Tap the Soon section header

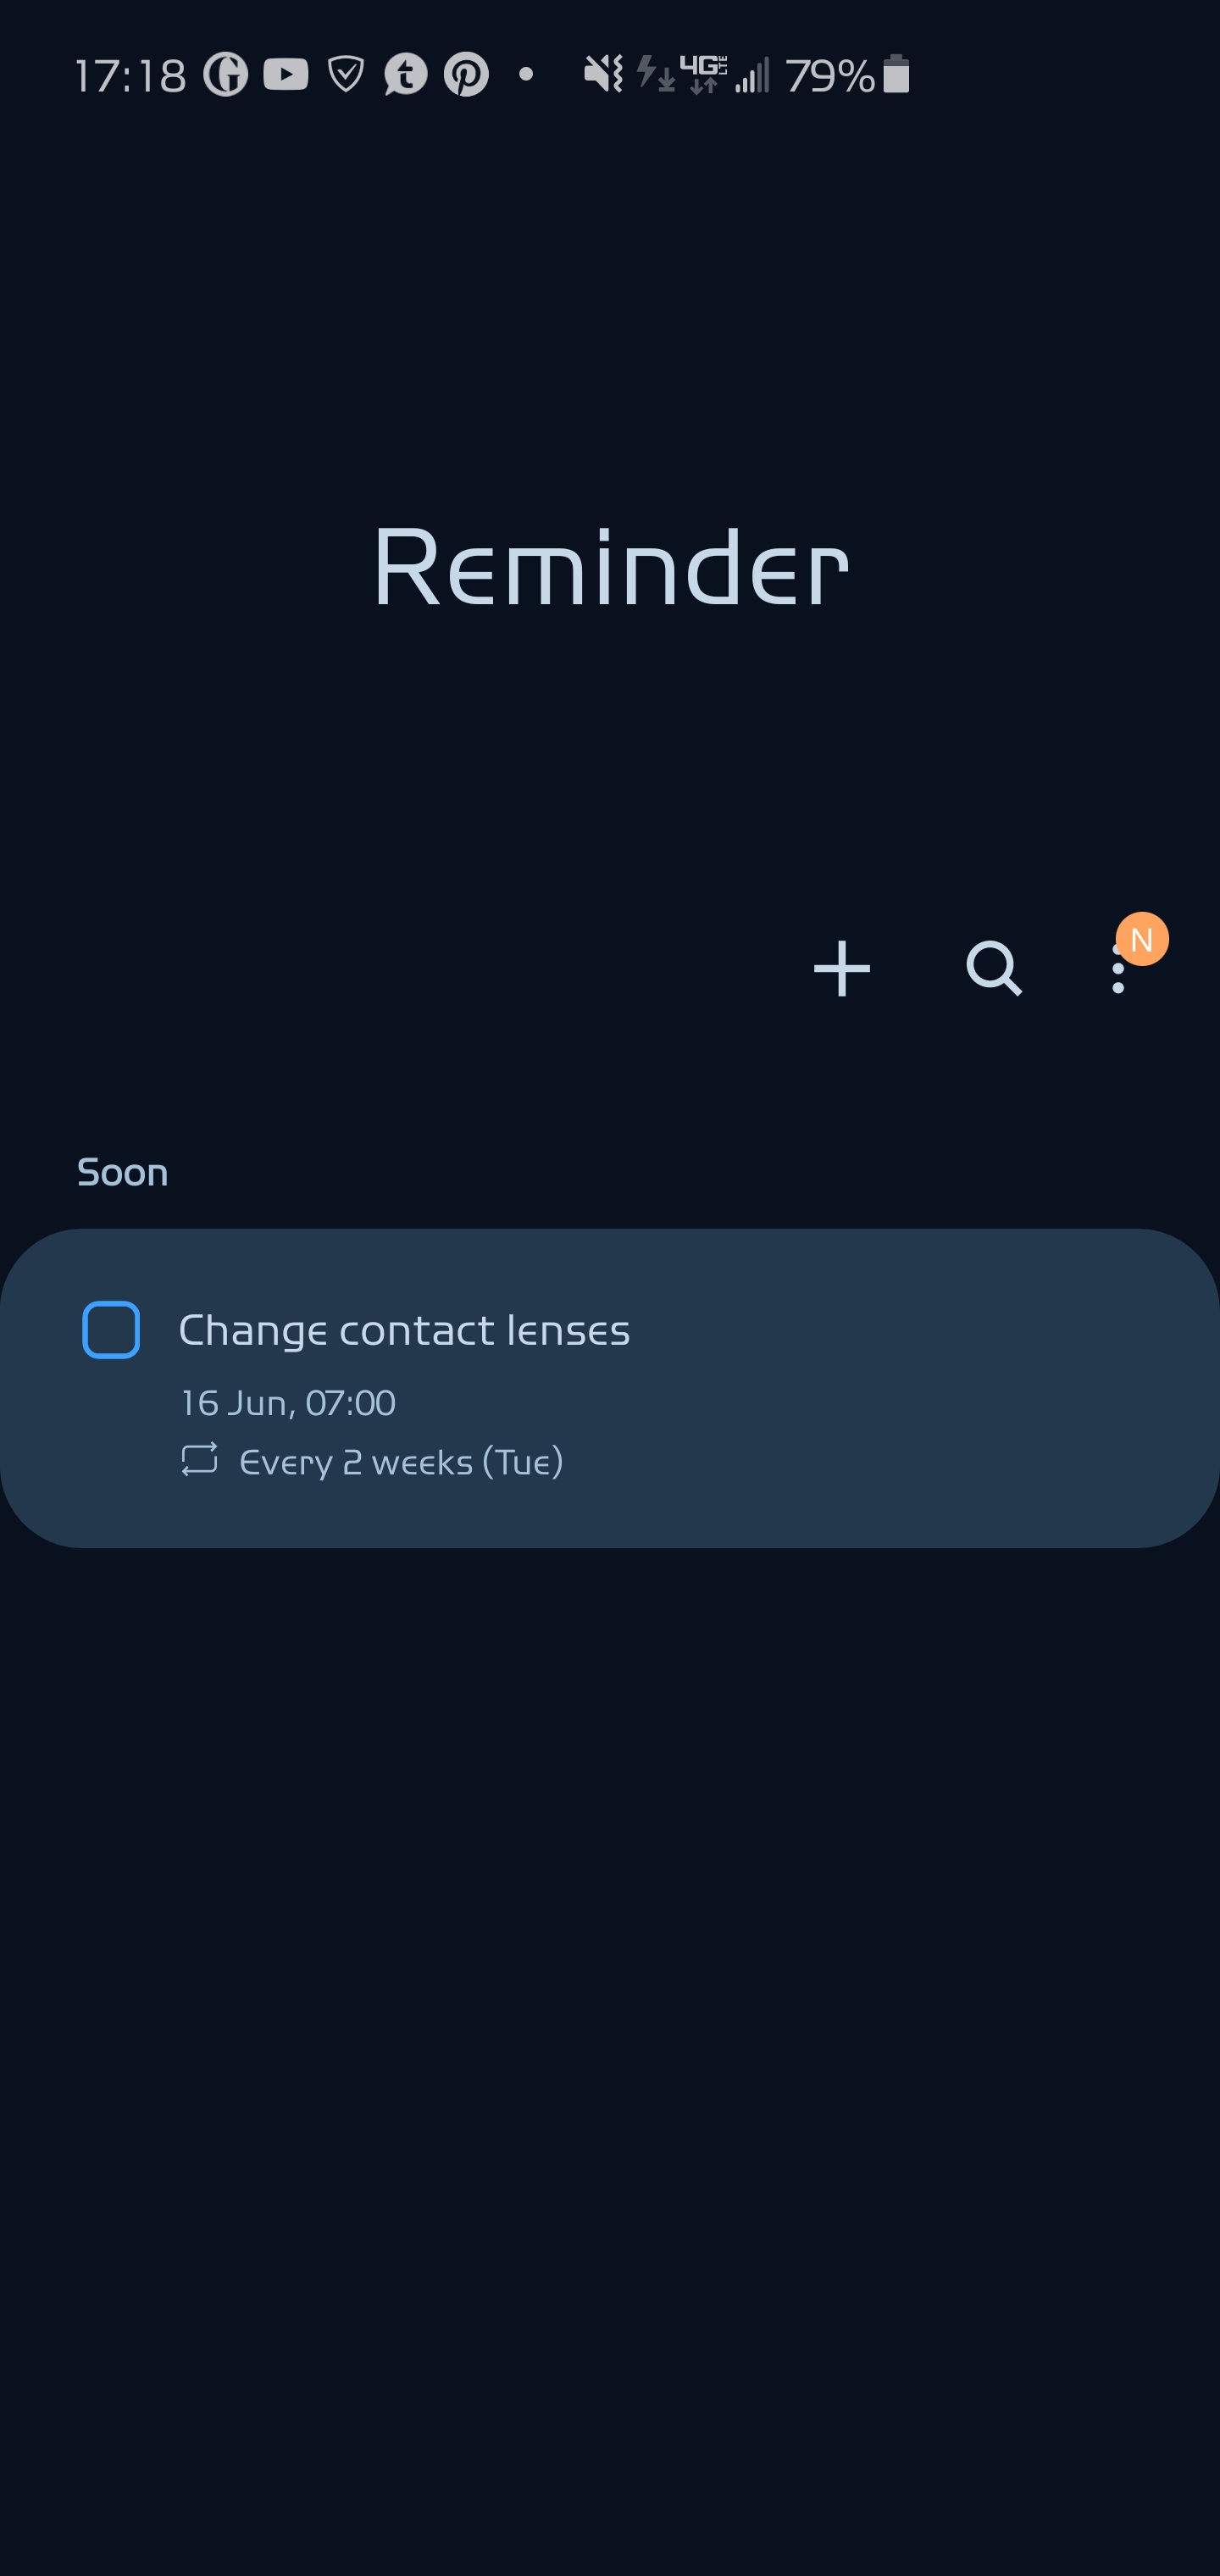tap(123, 1172)
